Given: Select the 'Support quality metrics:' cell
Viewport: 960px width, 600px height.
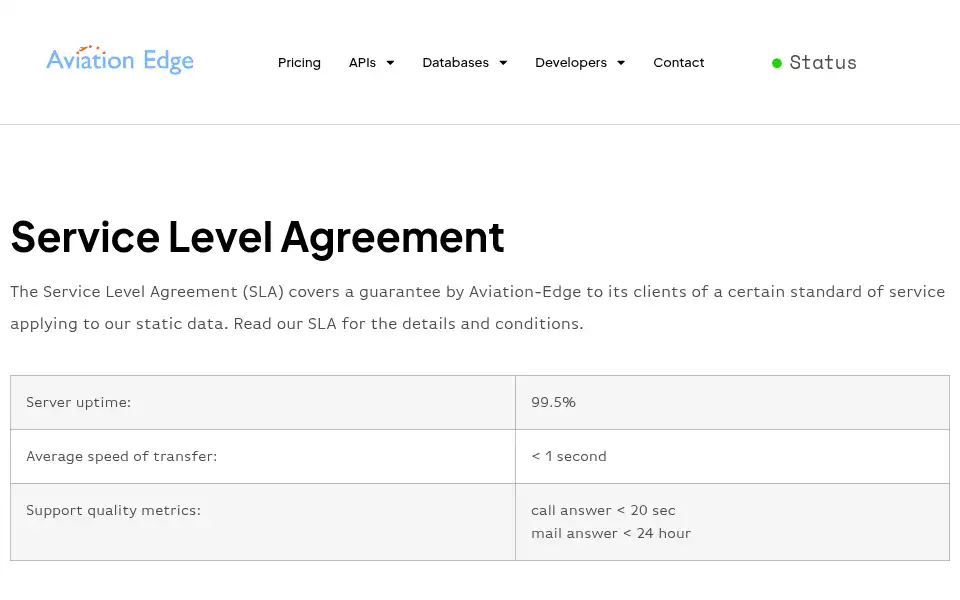Looking at the screenshot, I should [263, 522].
